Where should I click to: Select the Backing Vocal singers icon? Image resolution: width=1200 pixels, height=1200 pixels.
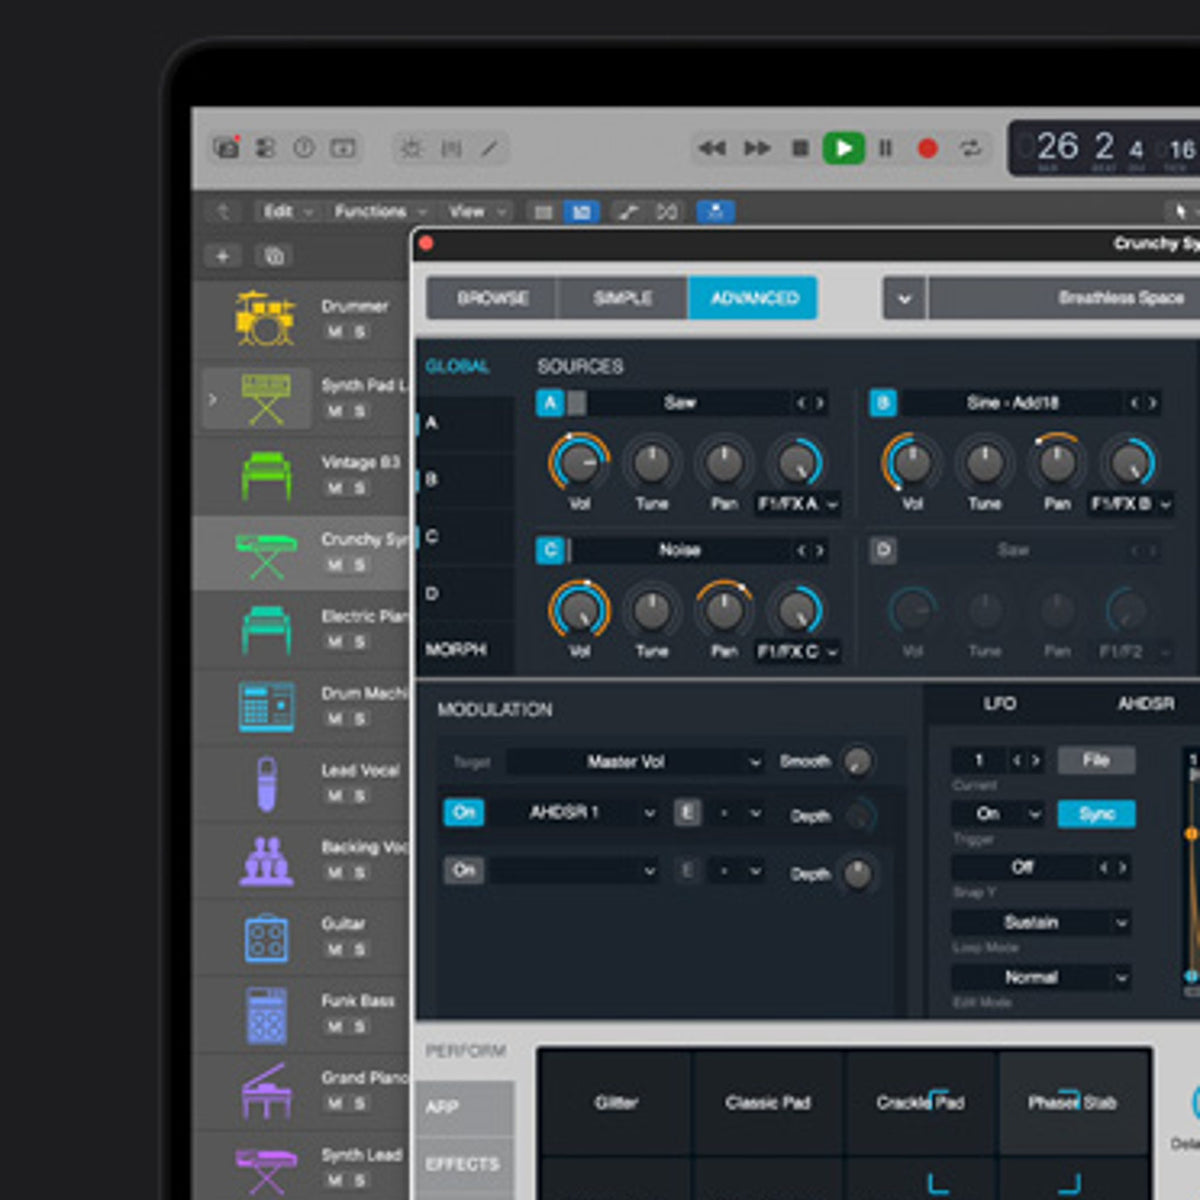click(x=266, y=861)
